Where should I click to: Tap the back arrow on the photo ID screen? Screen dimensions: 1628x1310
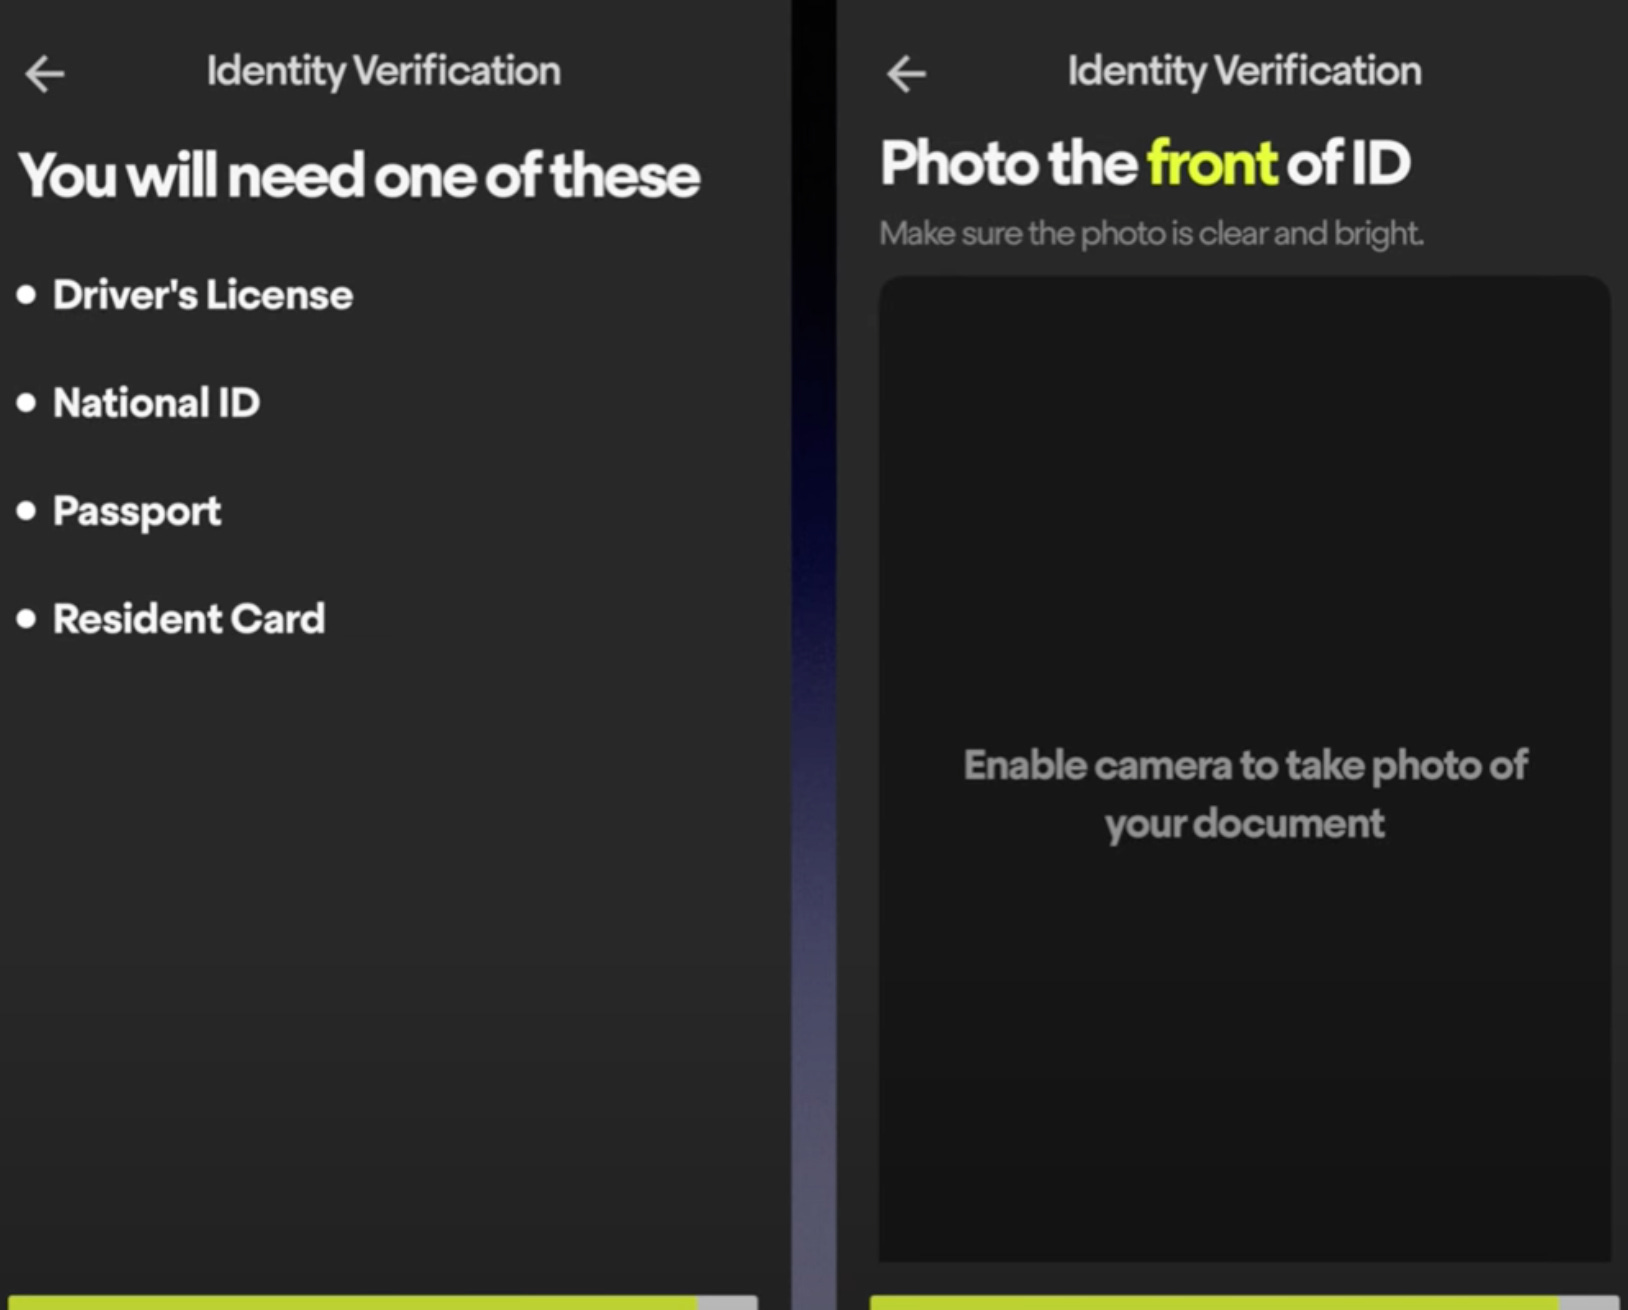click(906, 73)
